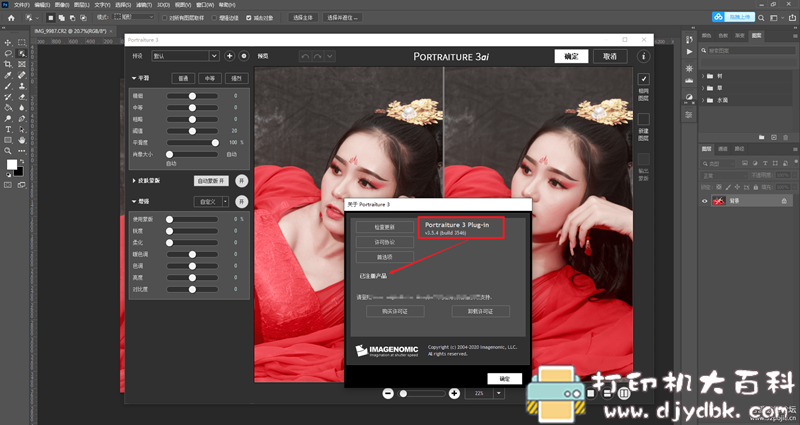Click 卸载许可证 button
Viewport: 800px width, 425px height.
(481, 311)
